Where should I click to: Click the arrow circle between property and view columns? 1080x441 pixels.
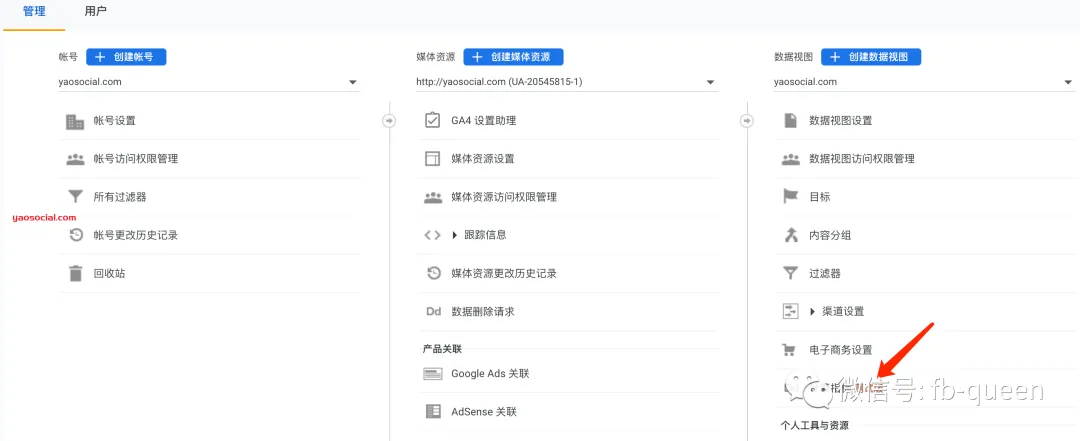pos(747,121)
